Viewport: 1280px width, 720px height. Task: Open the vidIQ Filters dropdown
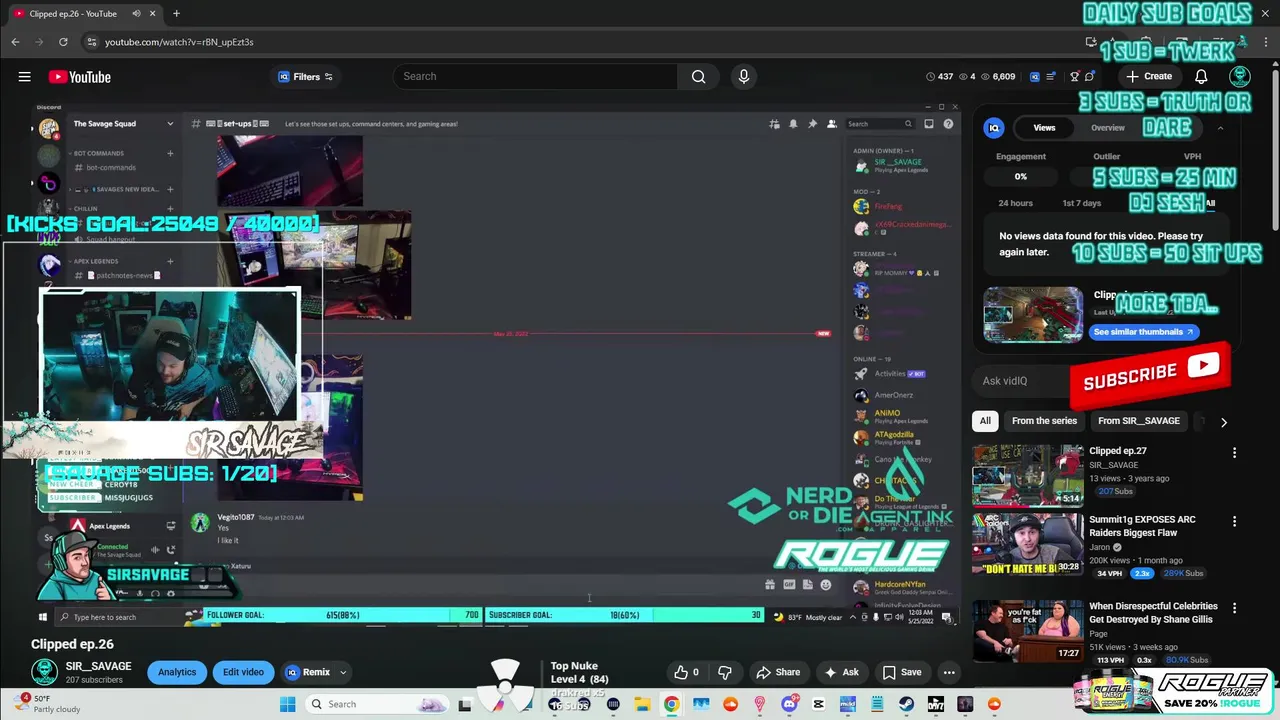(306, 77)
